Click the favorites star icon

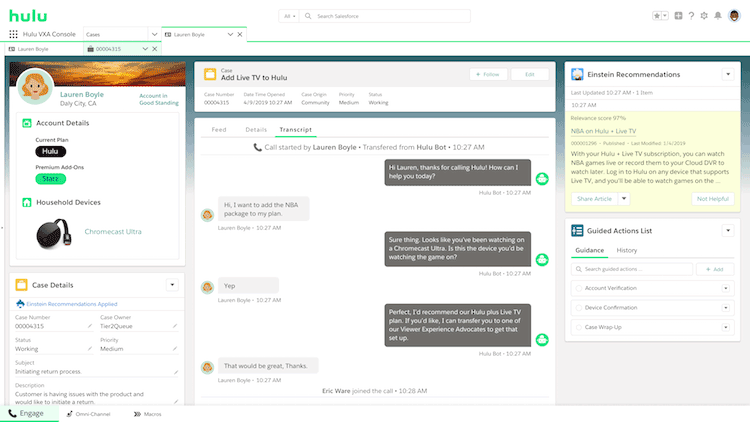click(655, 16)
